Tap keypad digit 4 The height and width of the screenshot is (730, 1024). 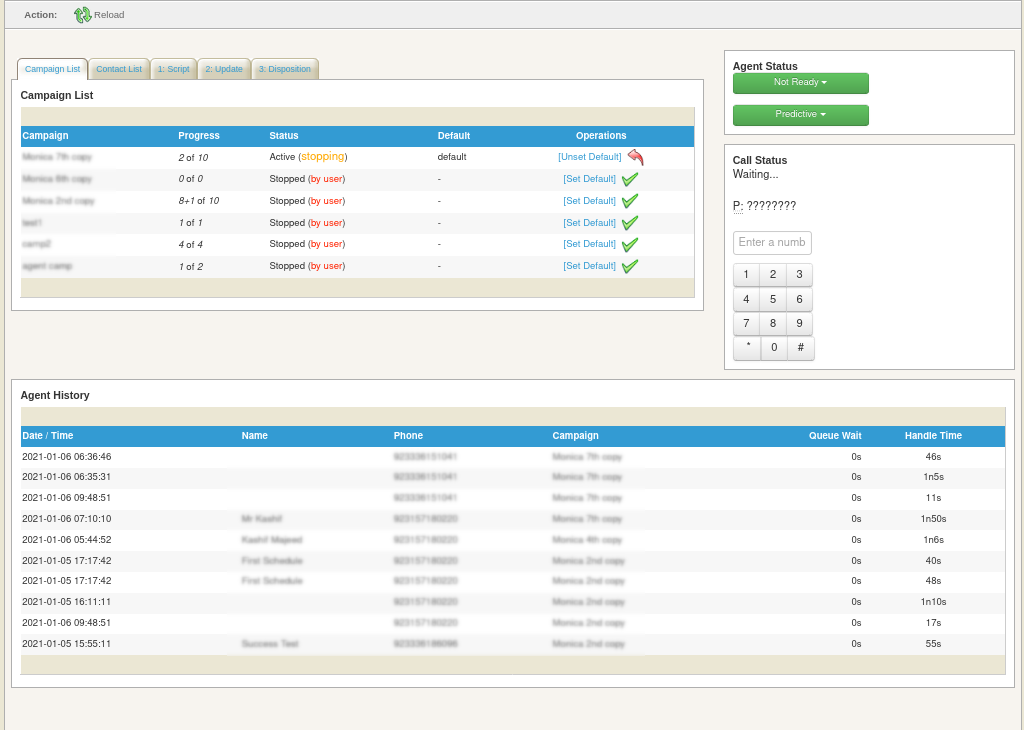point(746,300)
